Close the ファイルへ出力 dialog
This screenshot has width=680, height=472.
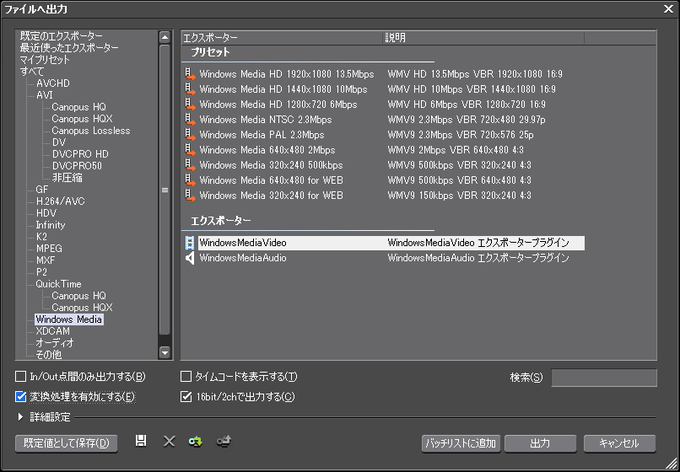click(x=668, y=9)
